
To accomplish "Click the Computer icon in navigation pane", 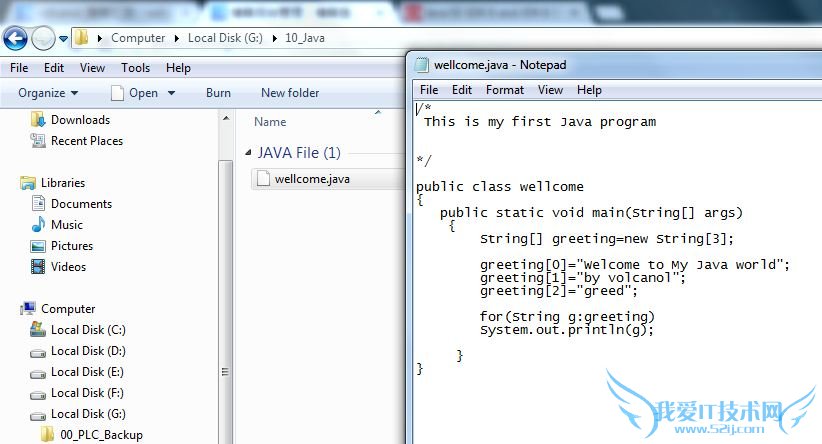I will pos(28,309).
